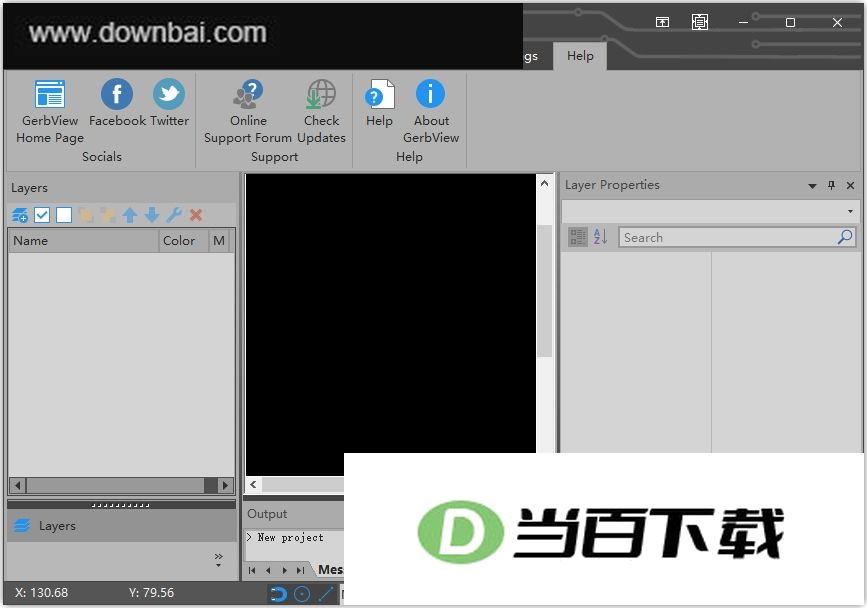Click the Layers list horizontal scrollbar track
Image resolution: width=867 pixels, height=608 pixels.
(x=115, y=485)
